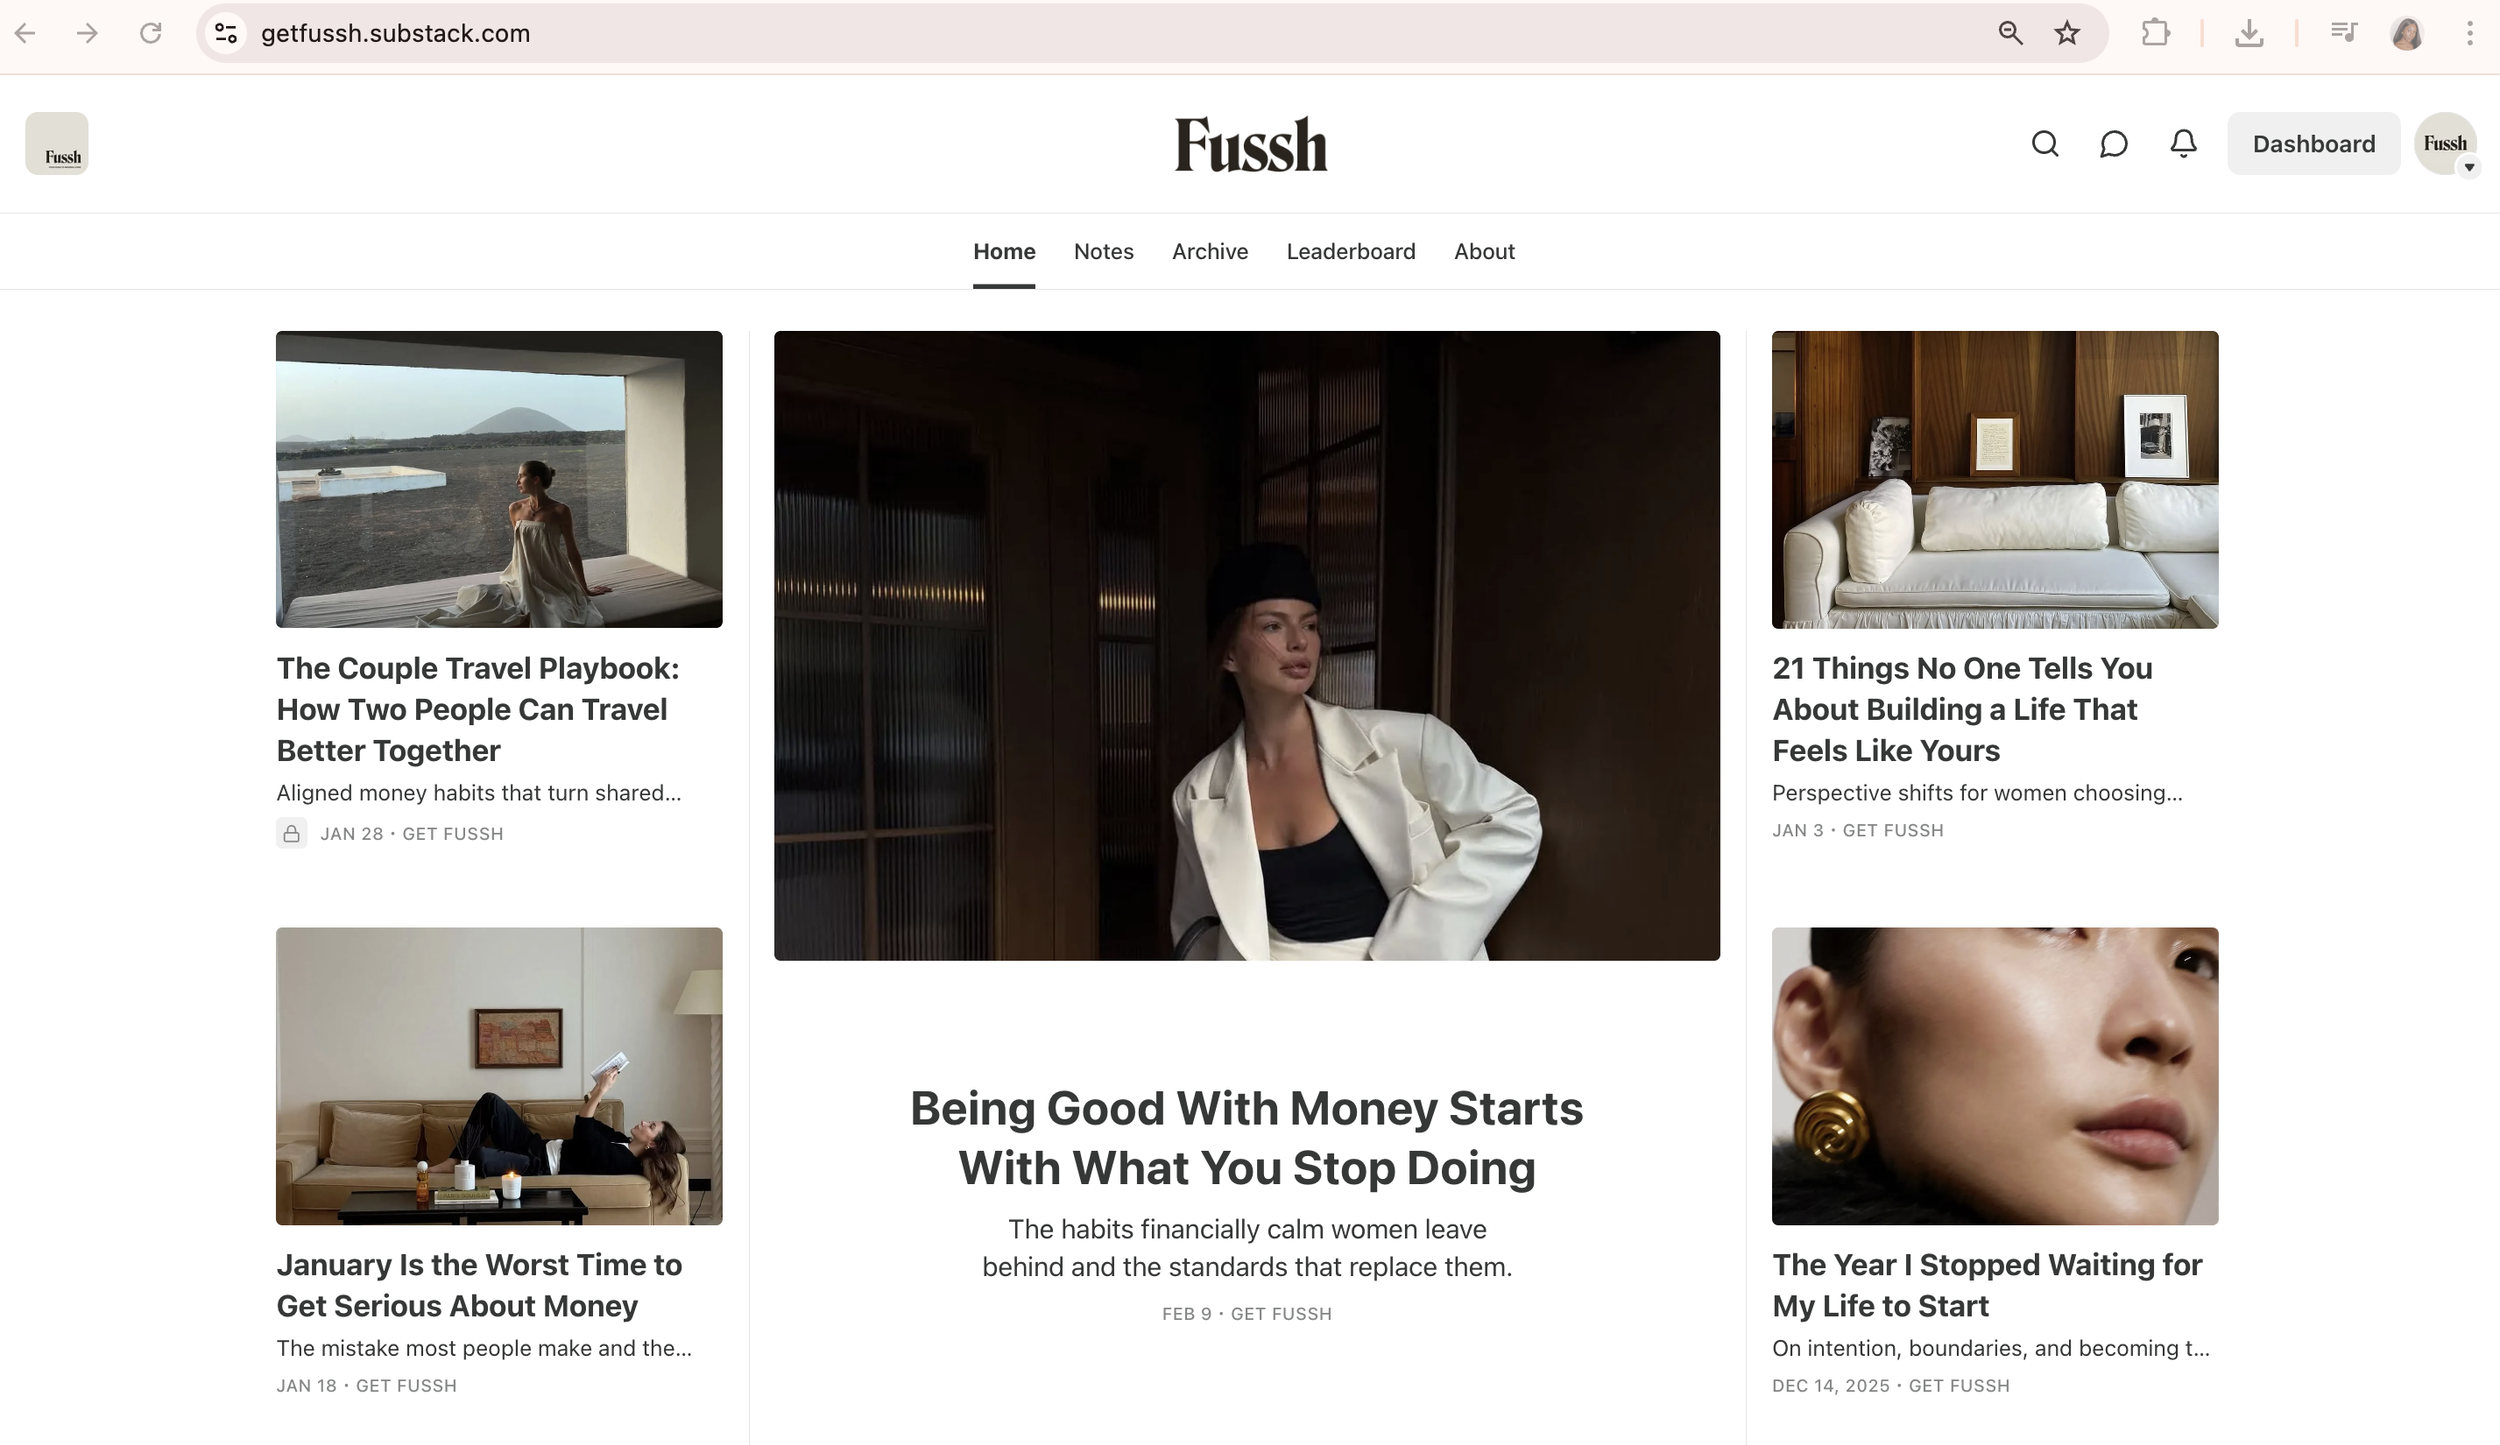Image resolution: width=2500 pixels, height=1445 pixels.
Task: View site information in the address bar
Action: click(226, 33)
